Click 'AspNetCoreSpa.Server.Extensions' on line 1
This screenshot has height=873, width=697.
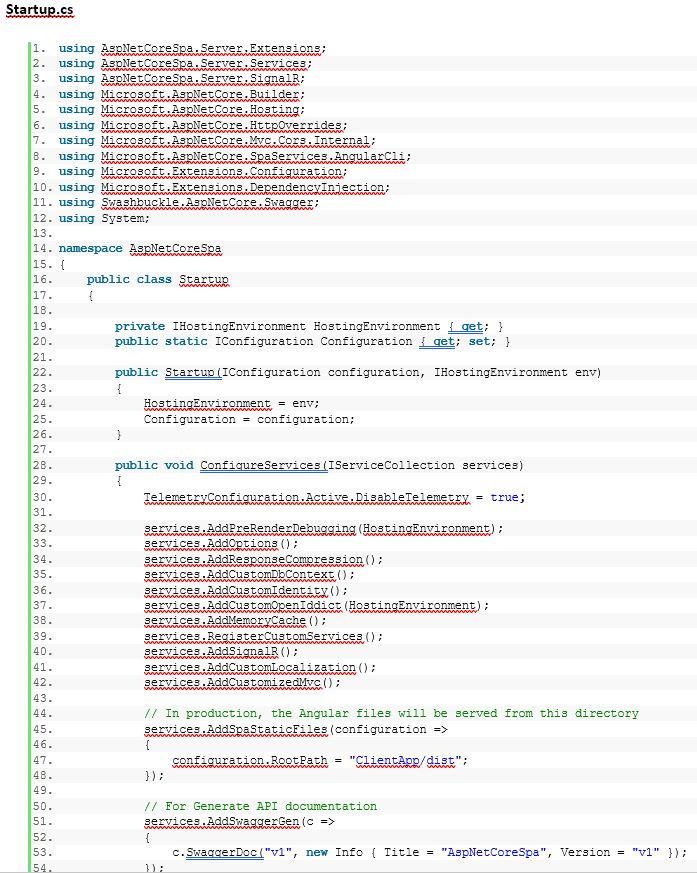click(x=211, y=48)
